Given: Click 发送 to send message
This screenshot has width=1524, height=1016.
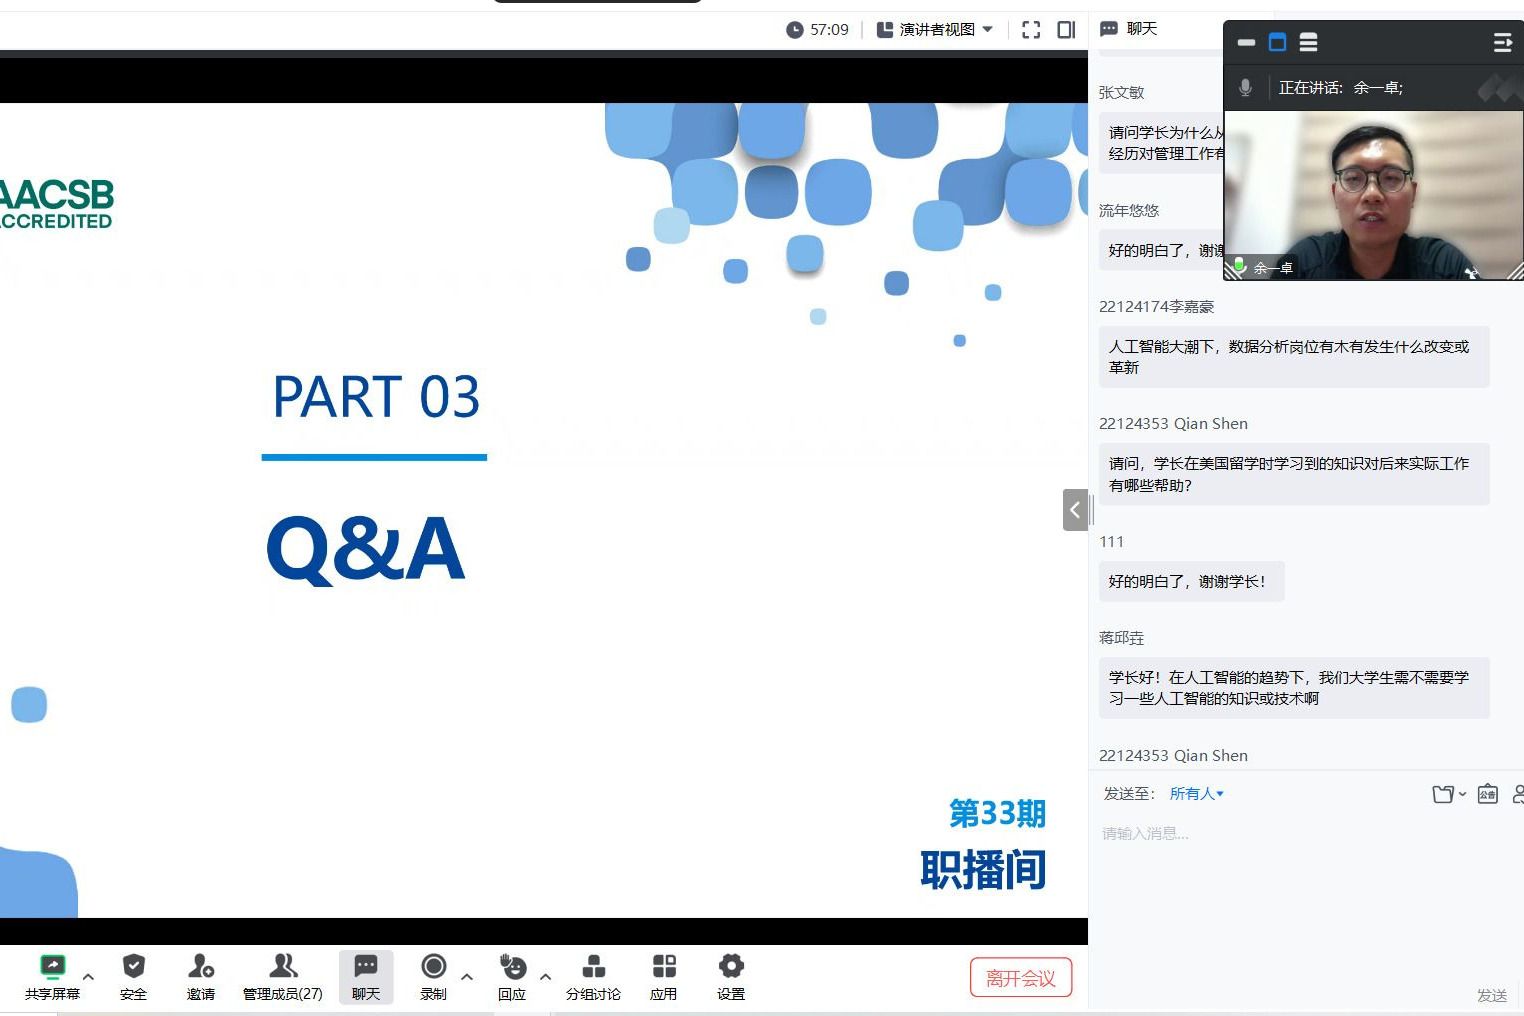Looking at the screenshot, I should (x=1492, y=995).
